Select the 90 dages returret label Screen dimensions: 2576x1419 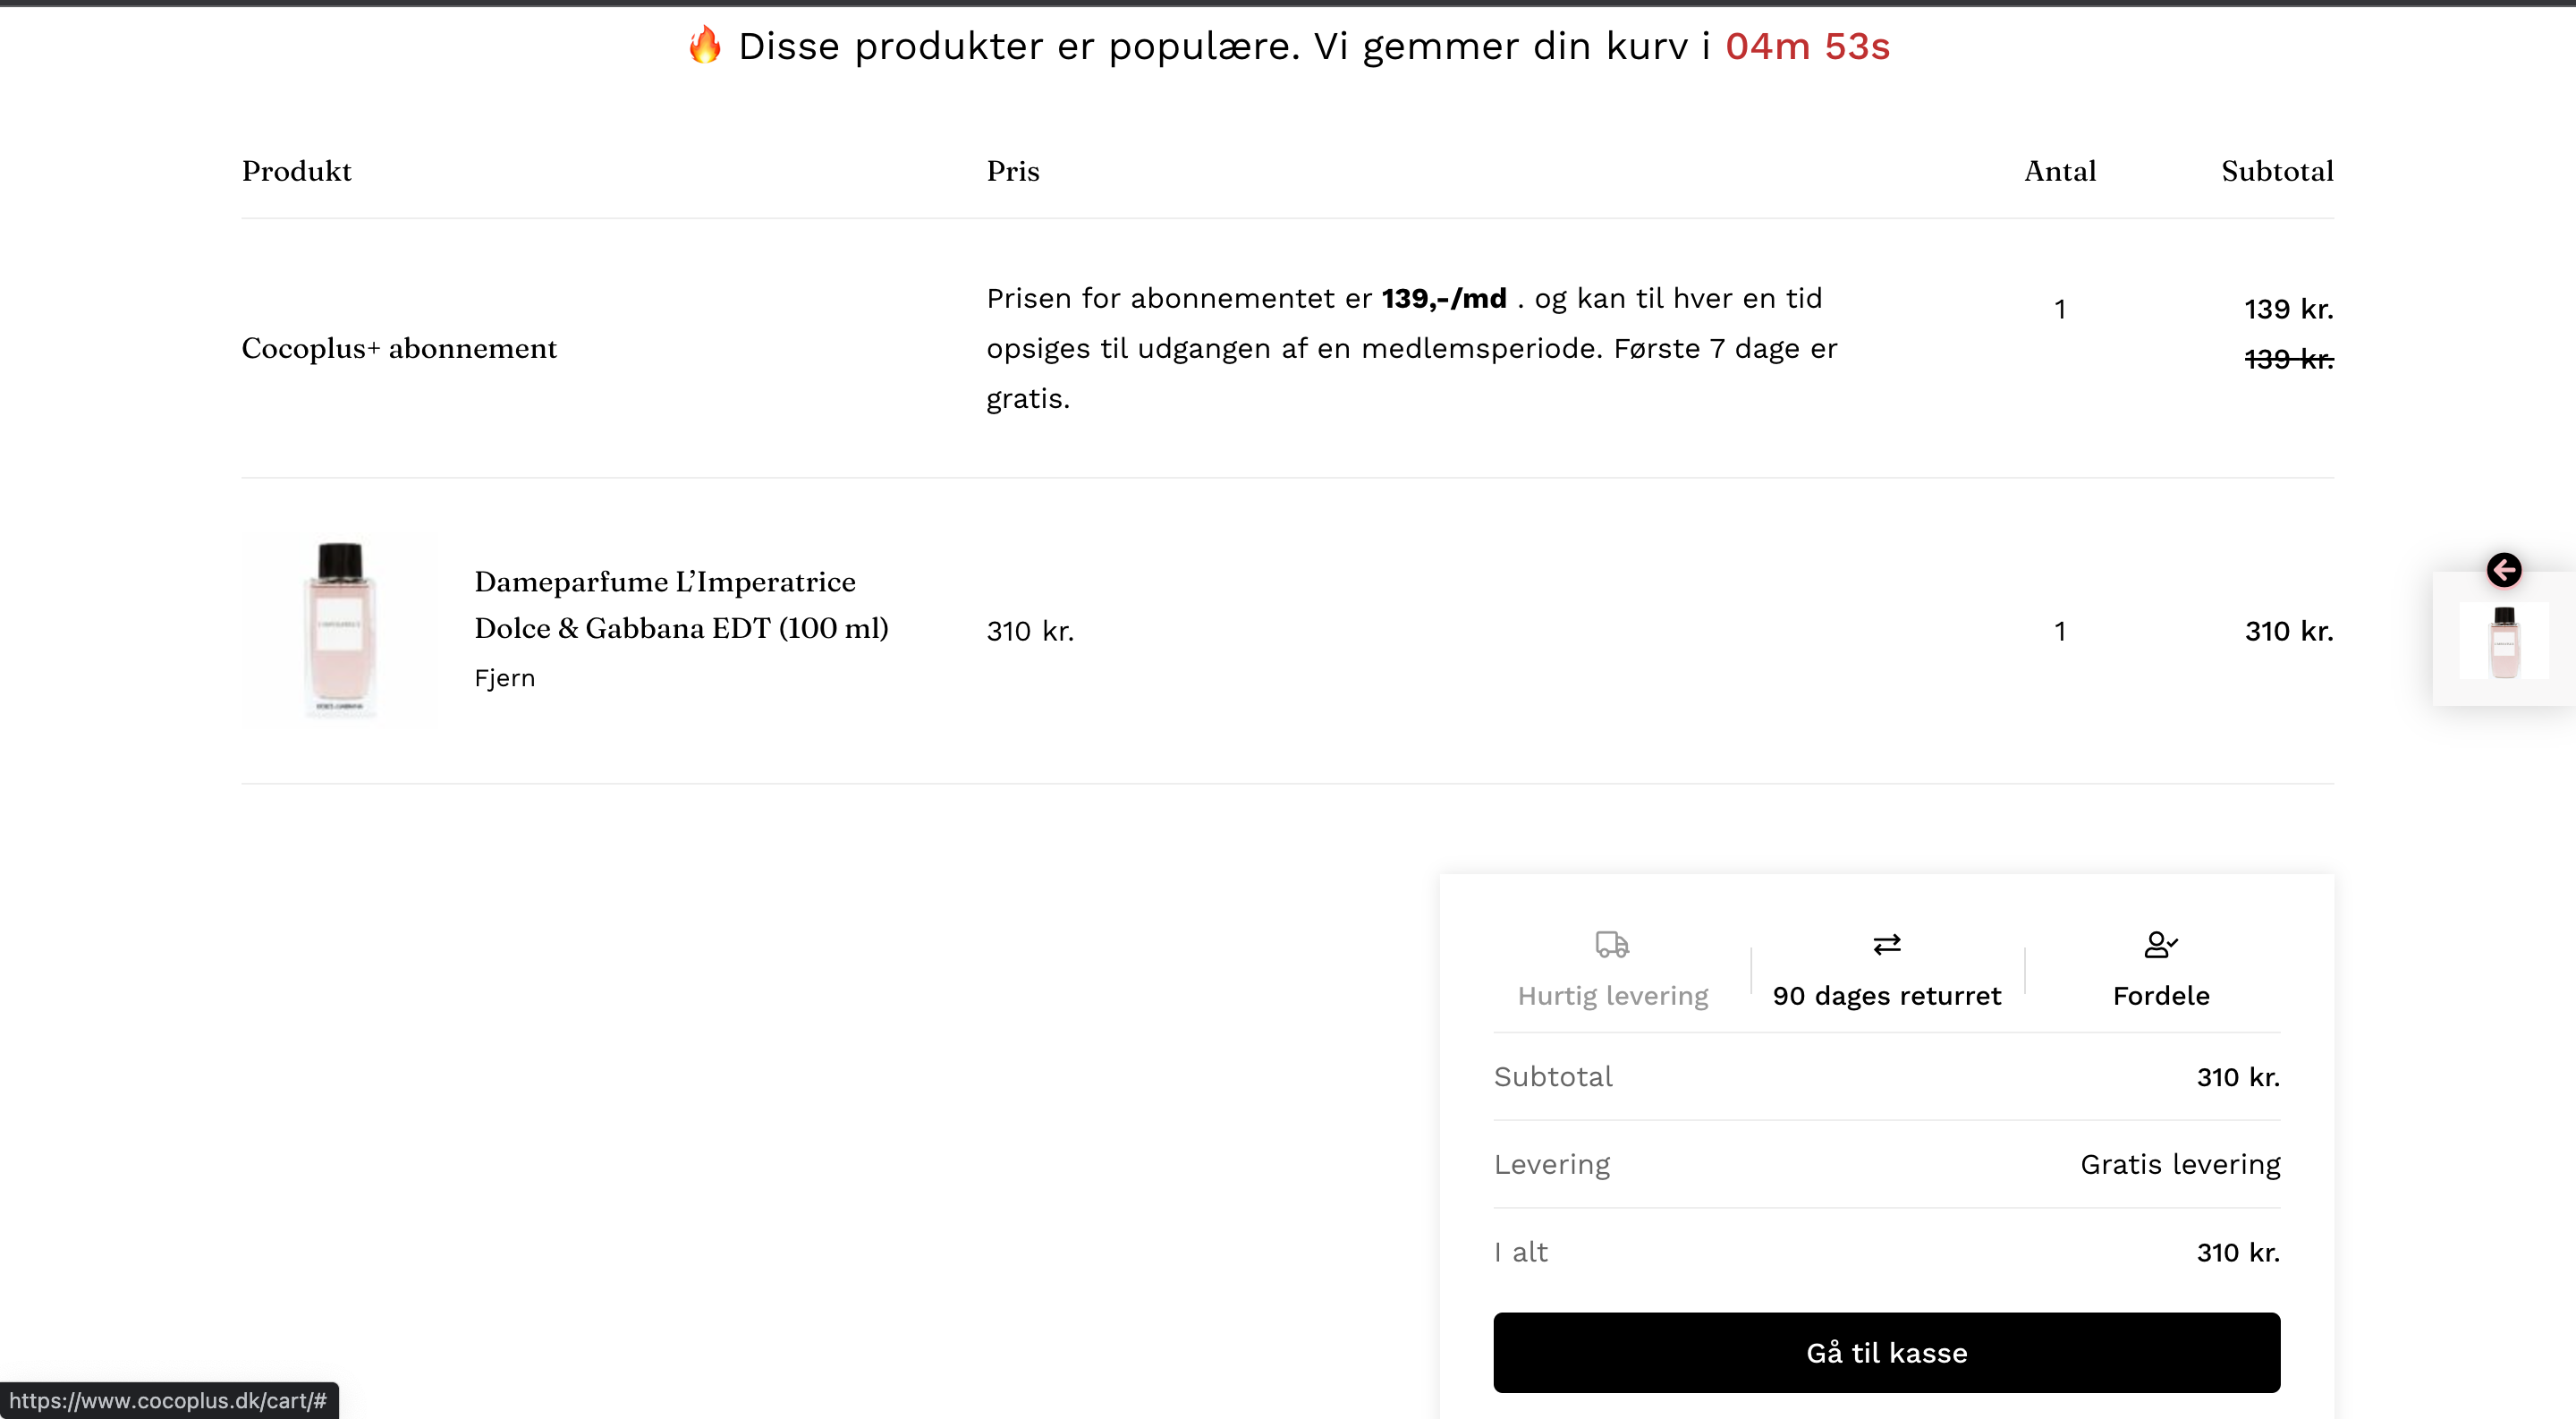pyautogui.click(x=1886, y=996)
